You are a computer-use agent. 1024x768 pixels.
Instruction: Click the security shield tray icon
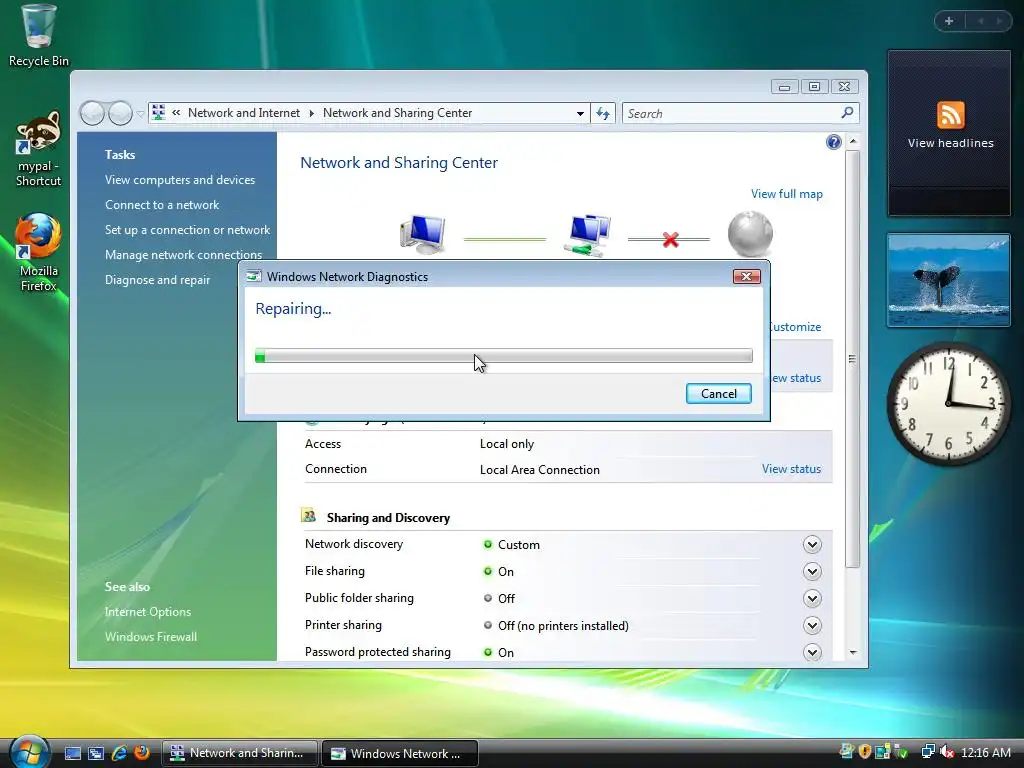click(865, 752)
